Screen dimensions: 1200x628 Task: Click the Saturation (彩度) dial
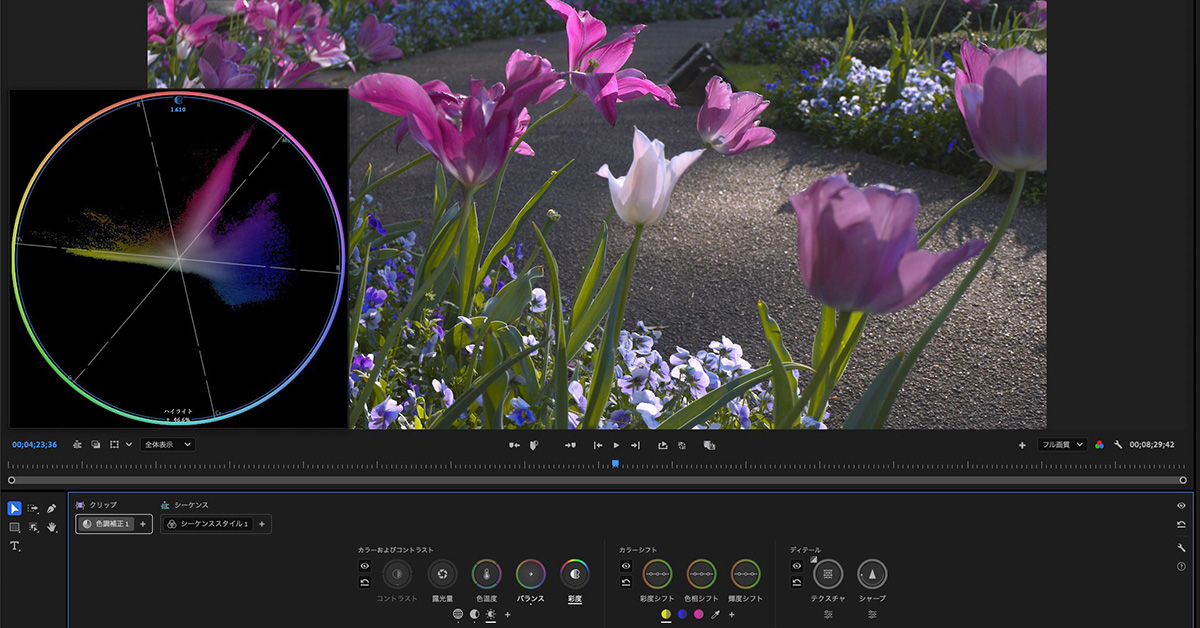tap(575, 574)
